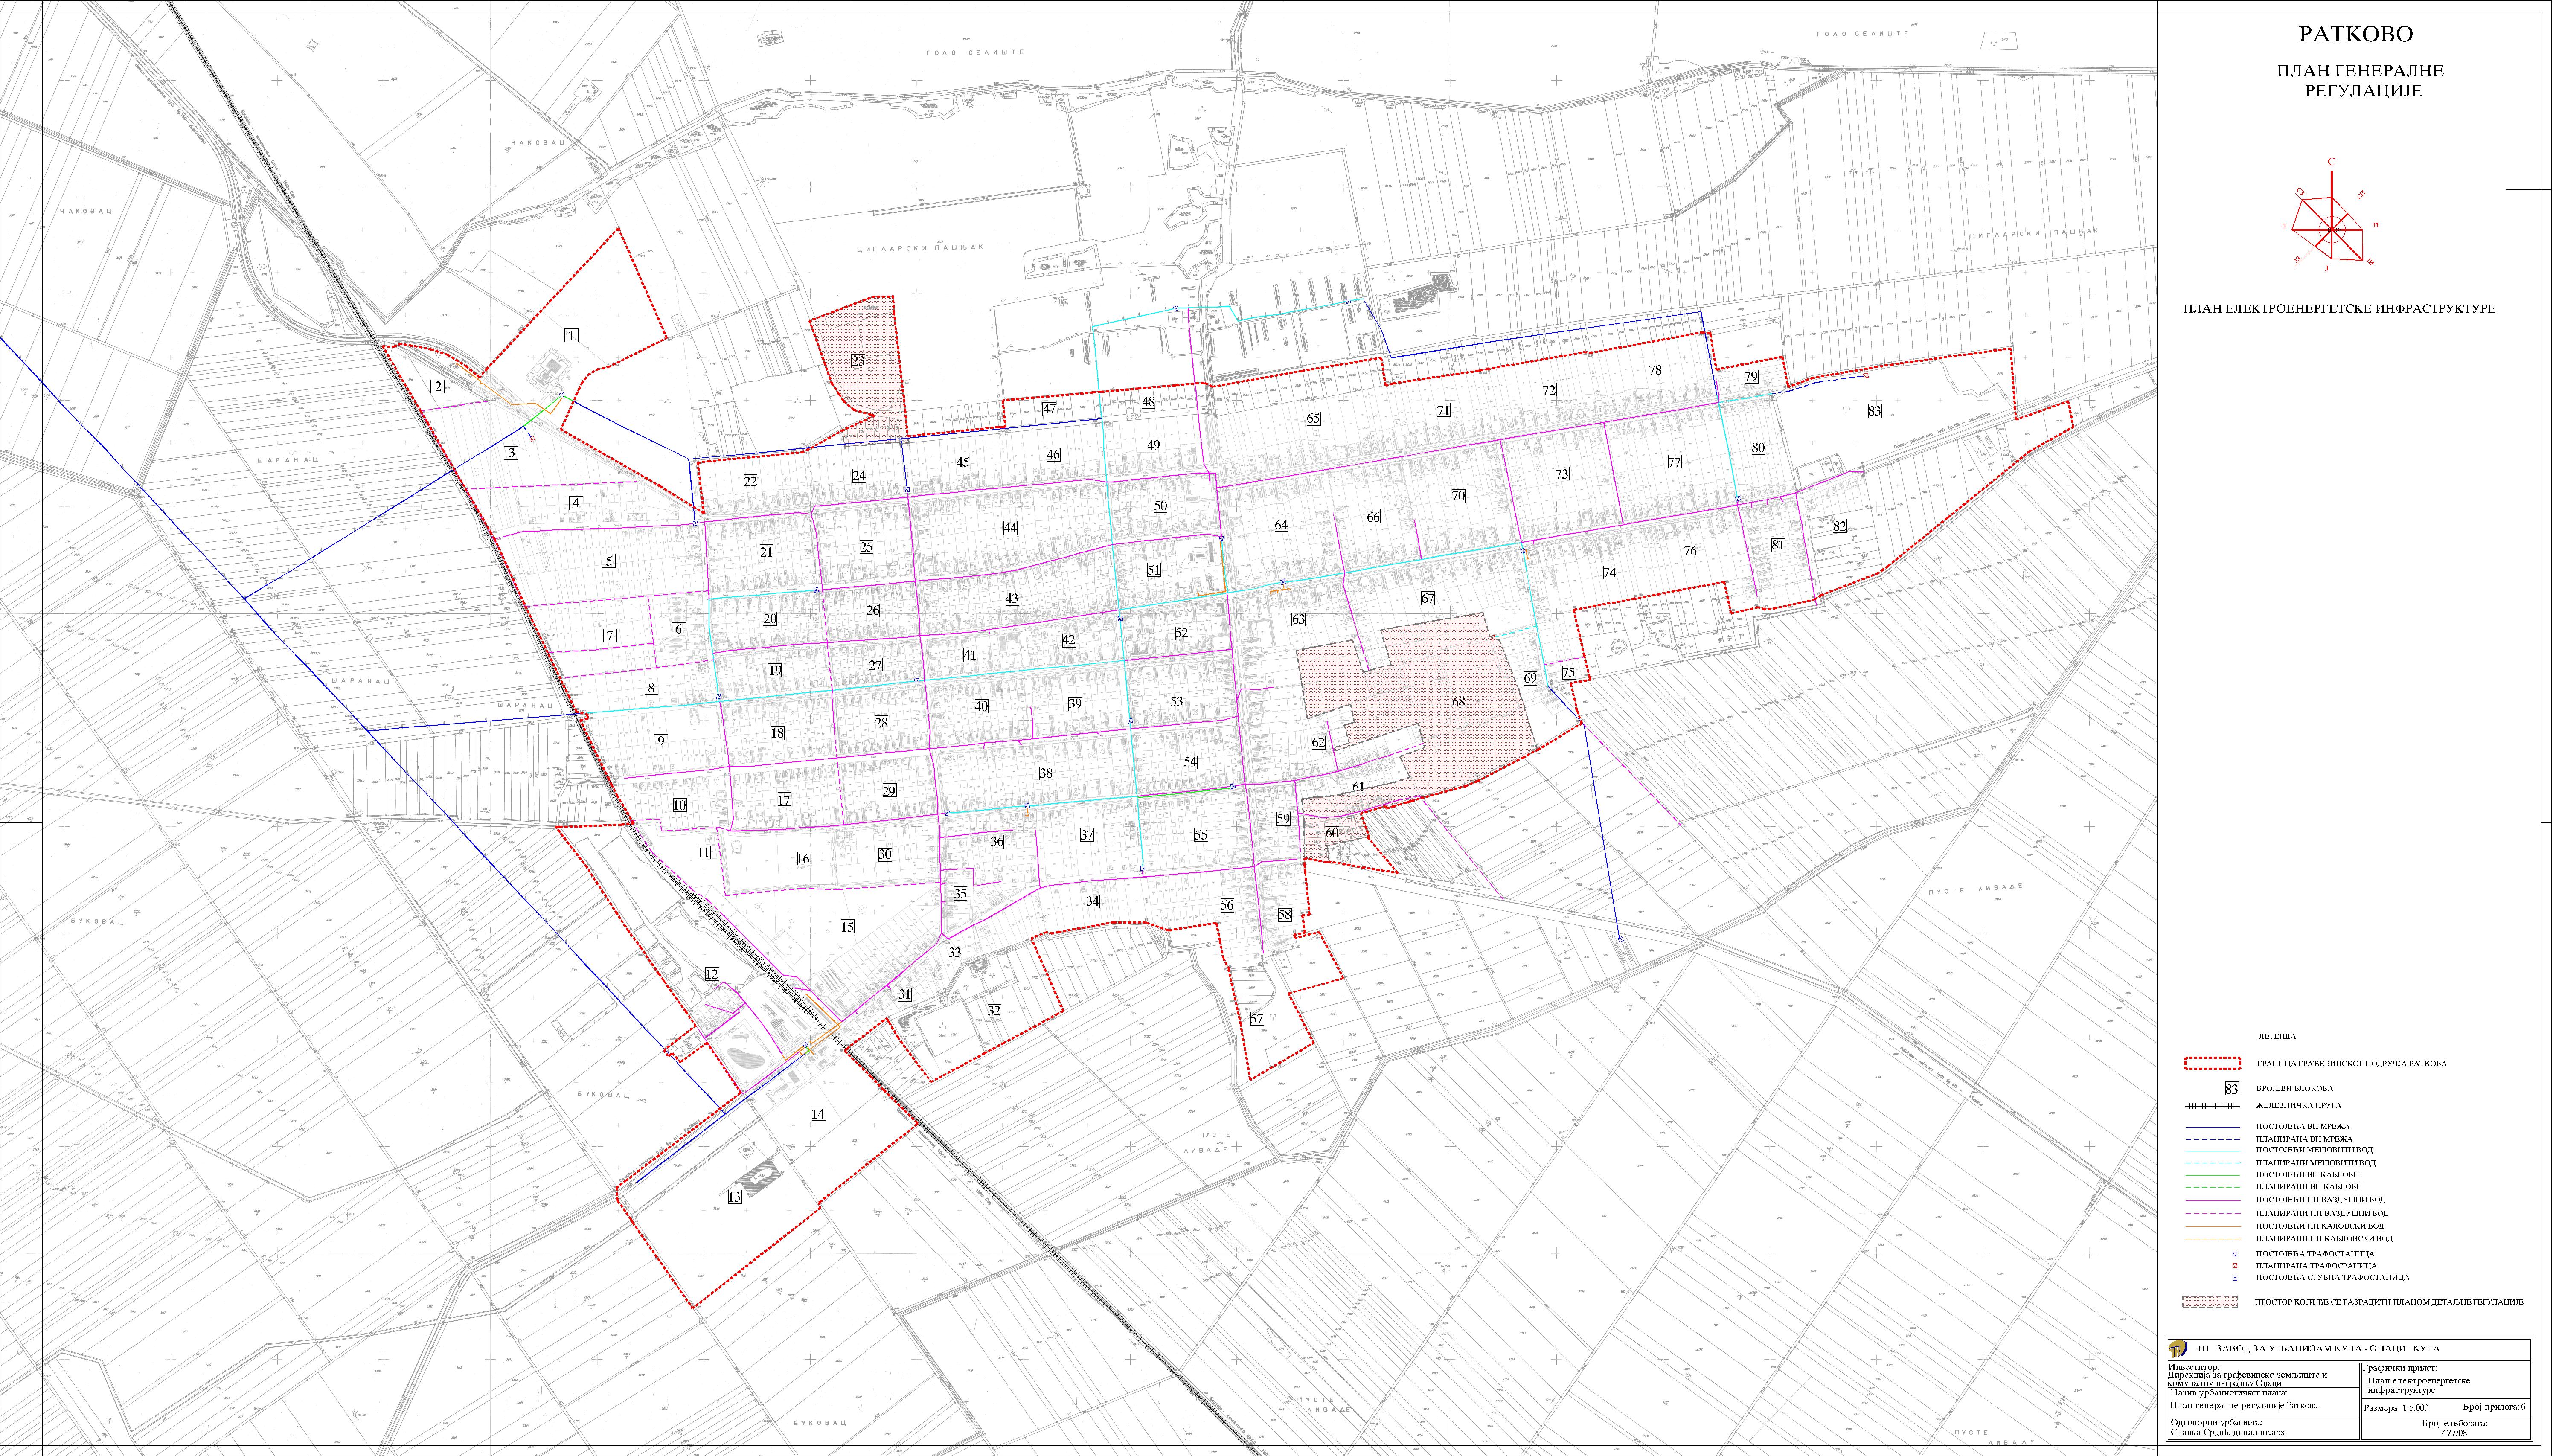The image size is (2553, 1456).
Task: Click block number 74 on the map
Action: (1609, 573)
